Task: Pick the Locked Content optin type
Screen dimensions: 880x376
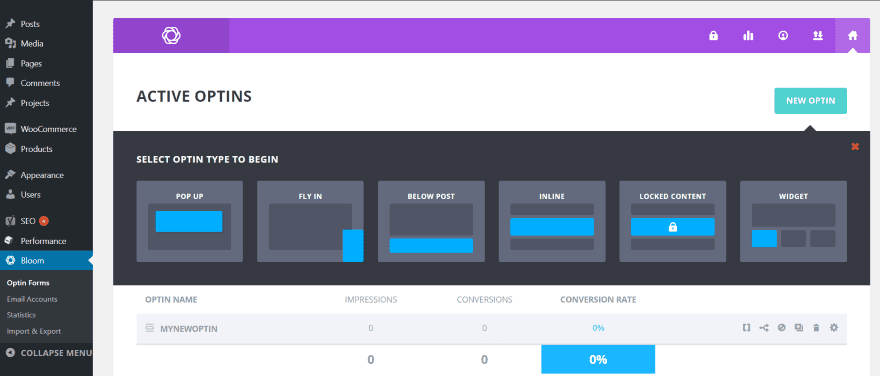Action: [672, 221]
